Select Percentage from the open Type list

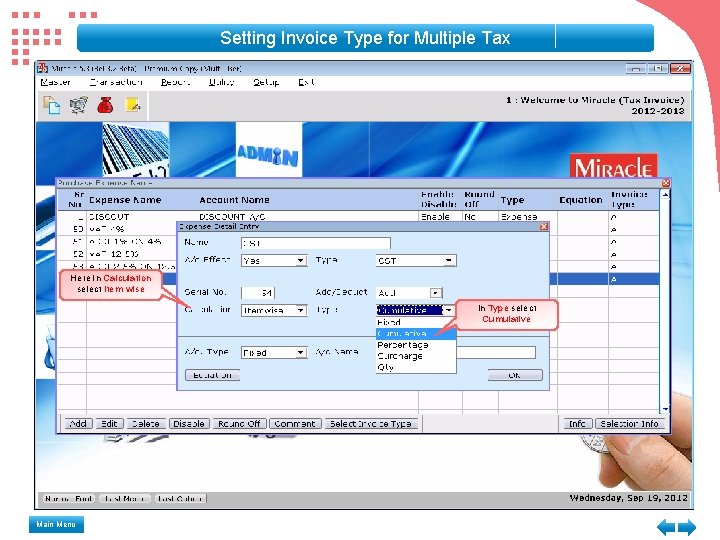click(416, 345)
